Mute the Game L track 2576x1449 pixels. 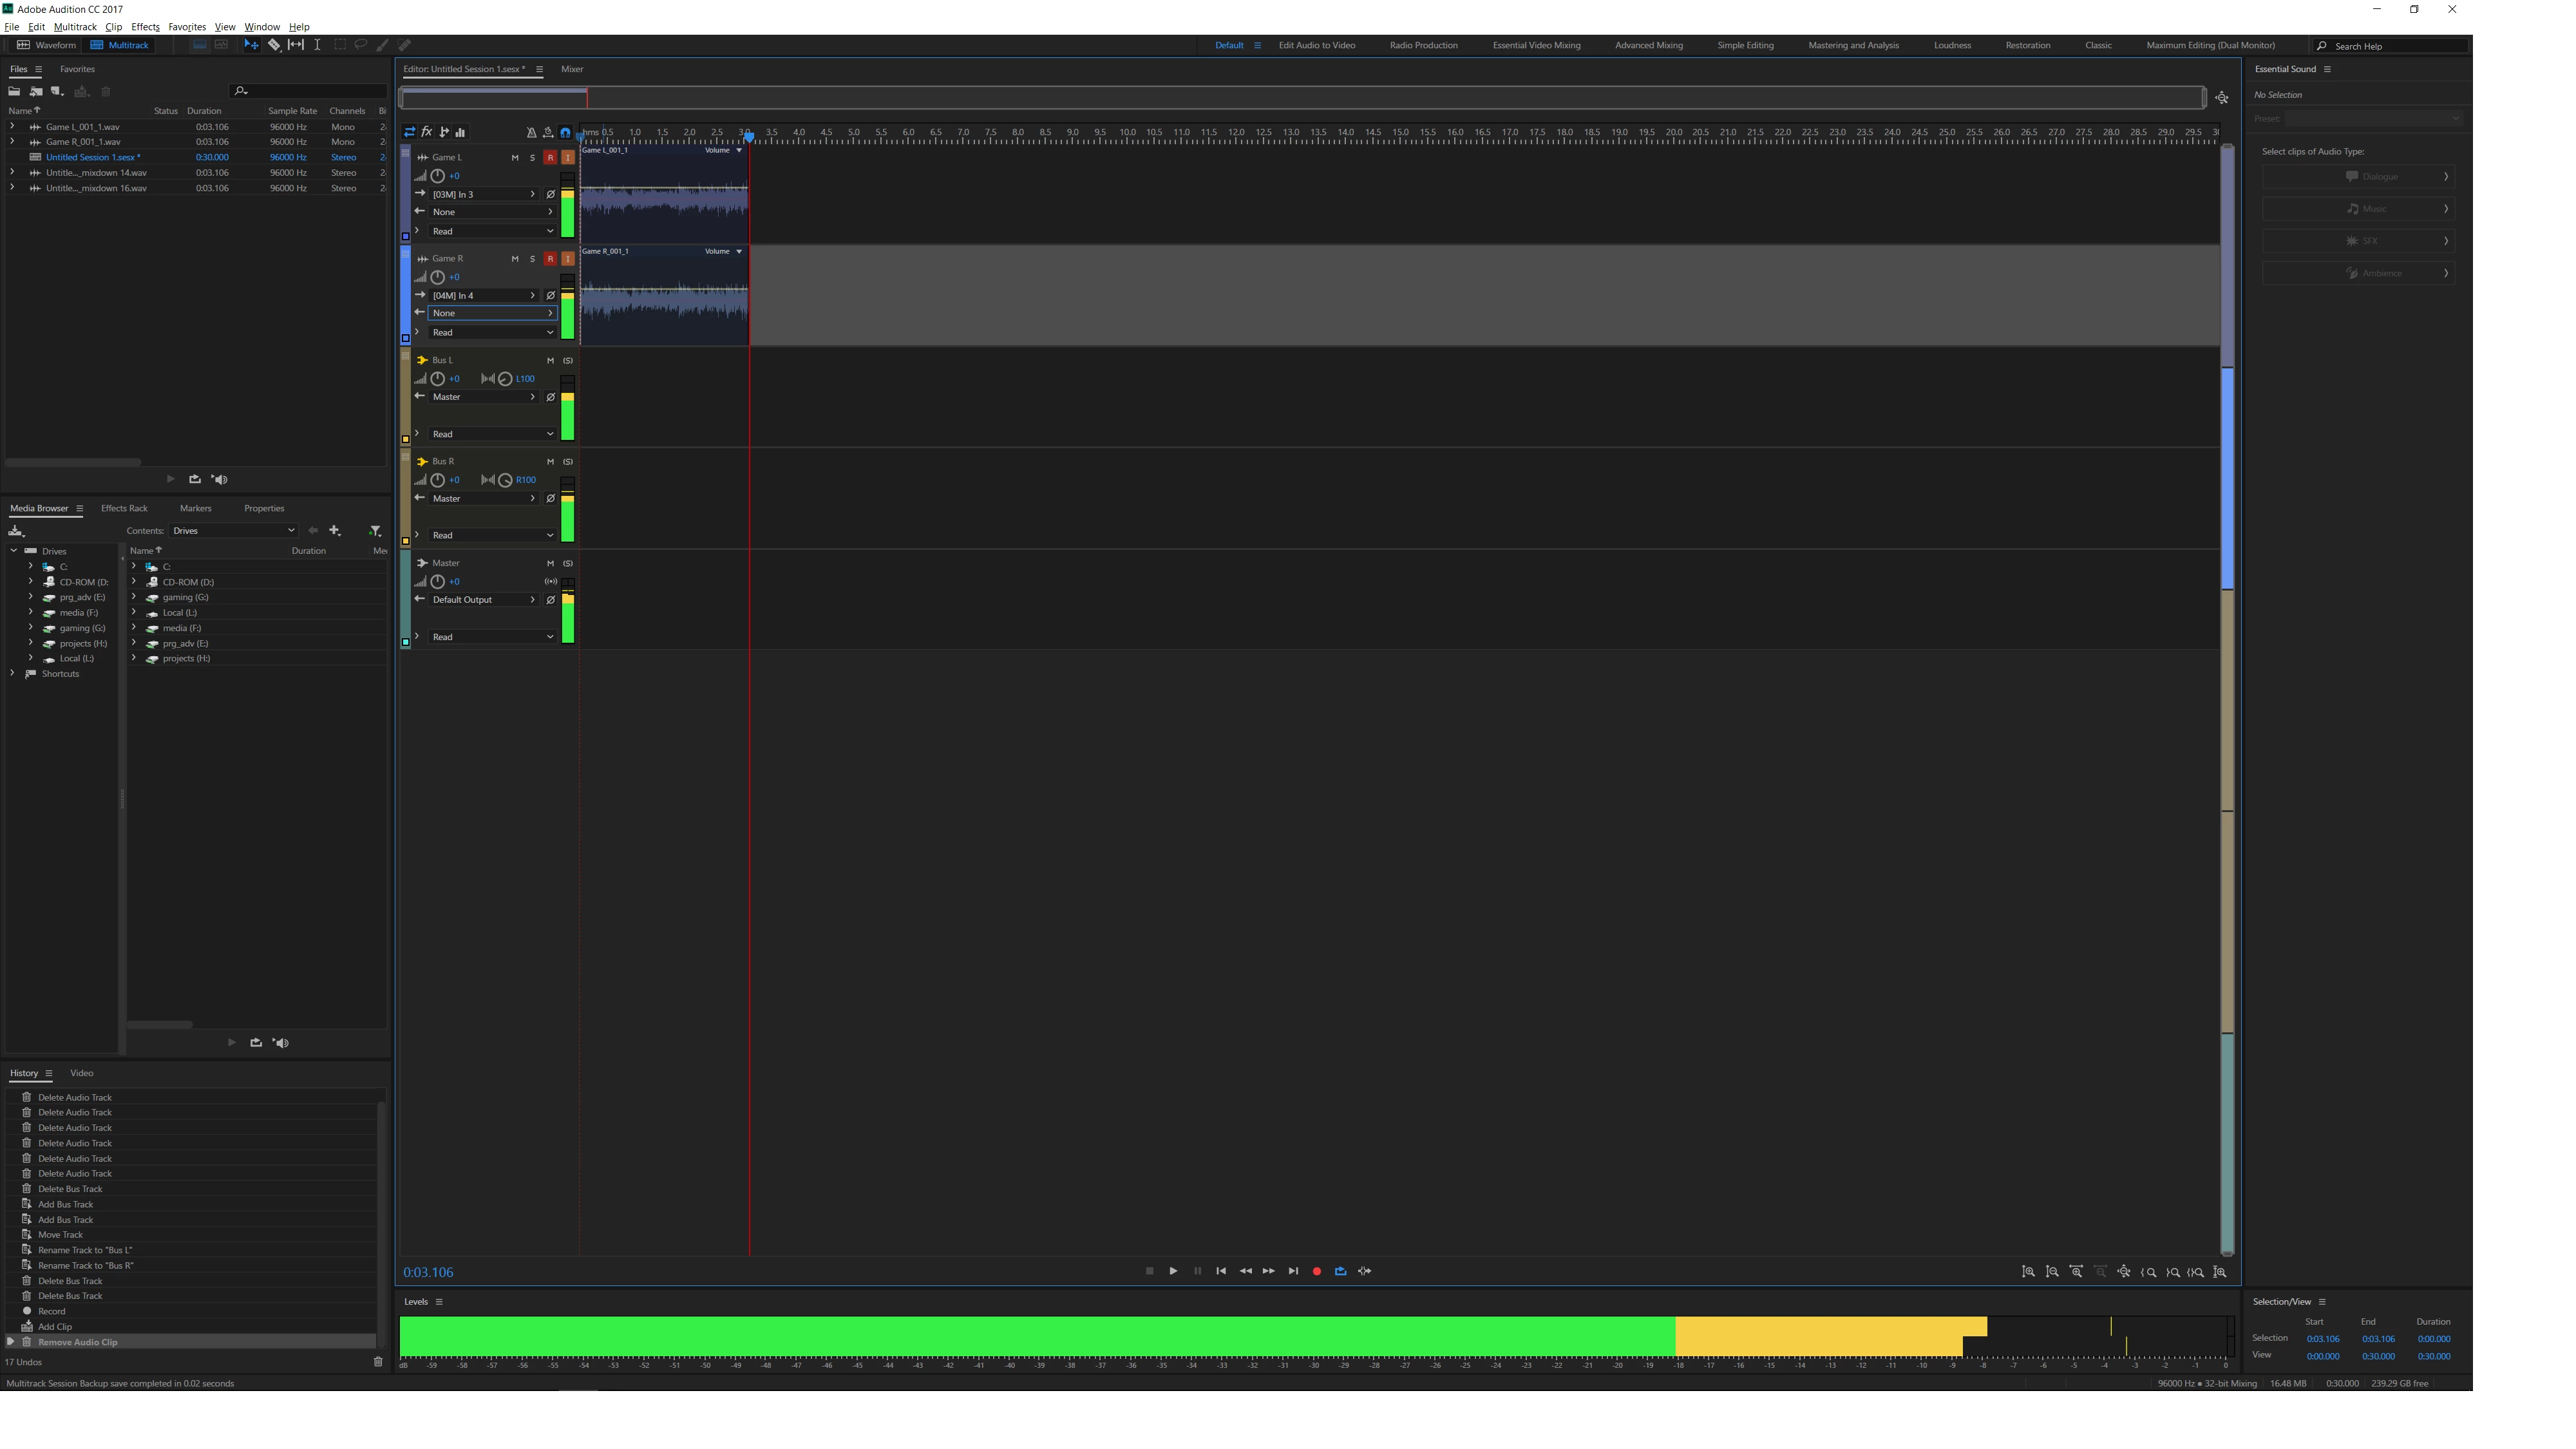tap(515, 158)
